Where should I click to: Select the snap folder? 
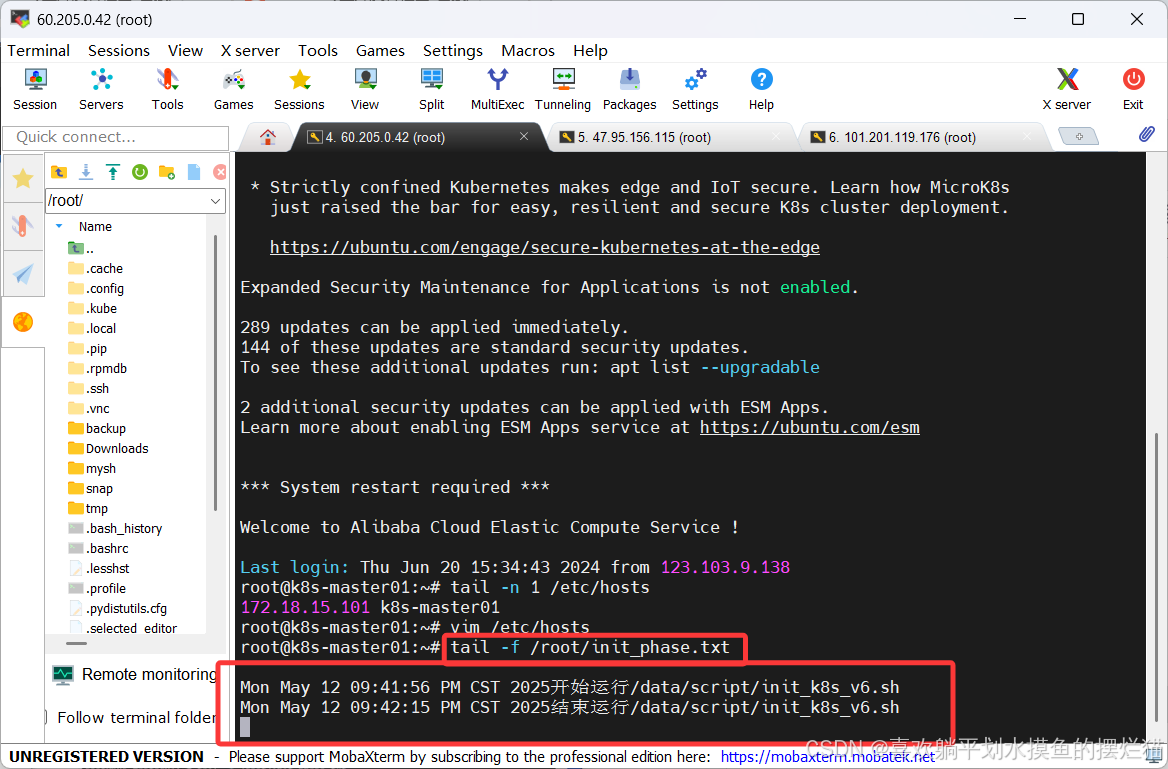[x=90, y=489]
